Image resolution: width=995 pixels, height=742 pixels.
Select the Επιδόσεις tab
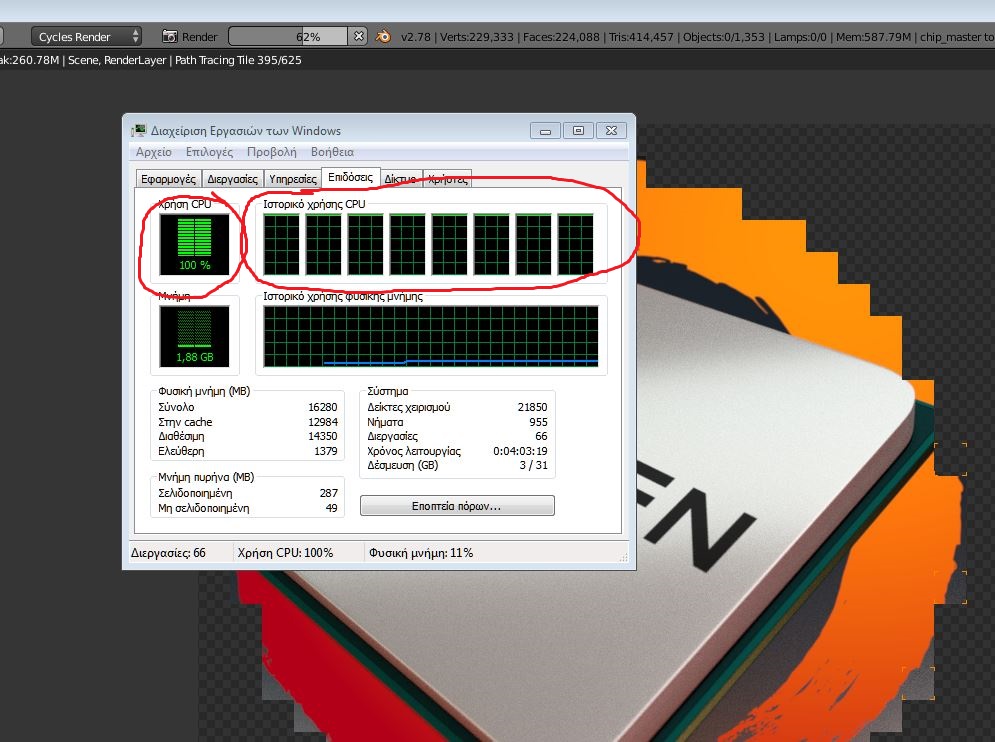(350, 177)
